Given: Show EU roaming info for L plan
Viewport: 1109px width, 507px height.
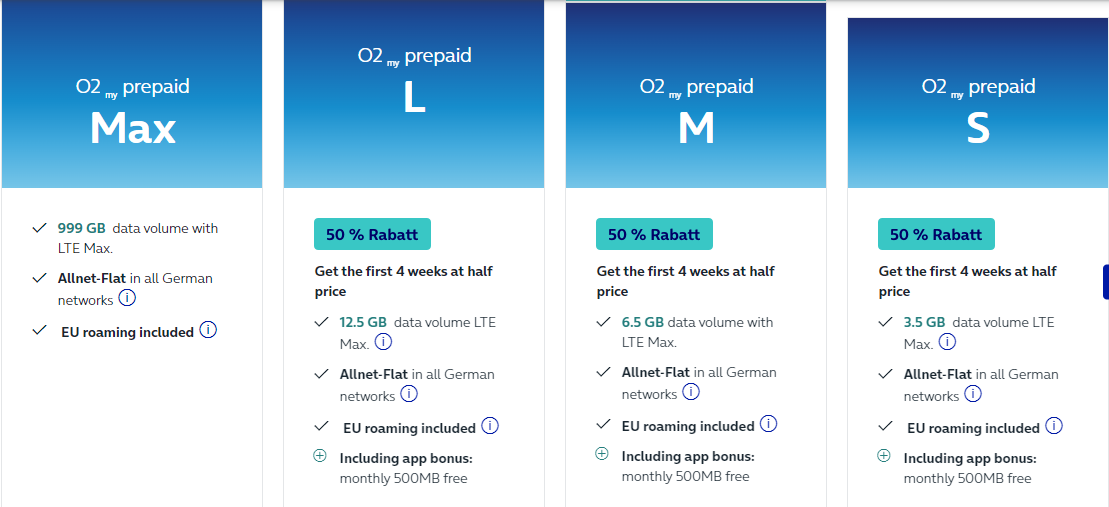Looking at the screenshot, I should tap(490, 426).
